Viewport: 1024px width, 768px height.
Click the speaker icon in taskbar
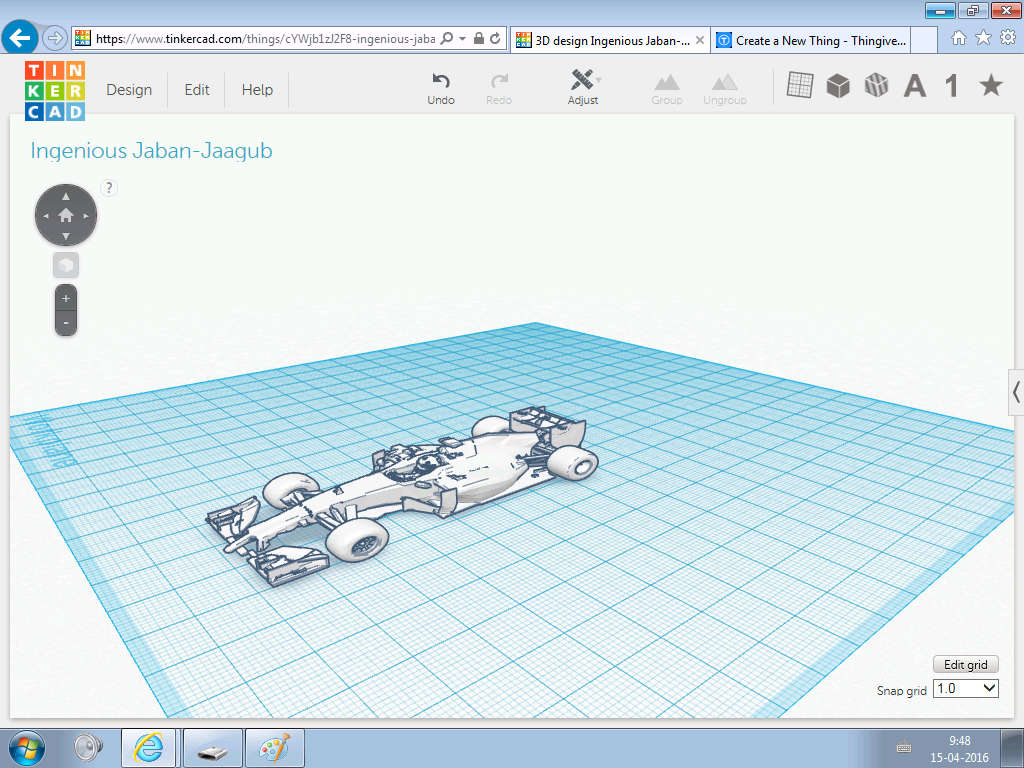[89, 748]
